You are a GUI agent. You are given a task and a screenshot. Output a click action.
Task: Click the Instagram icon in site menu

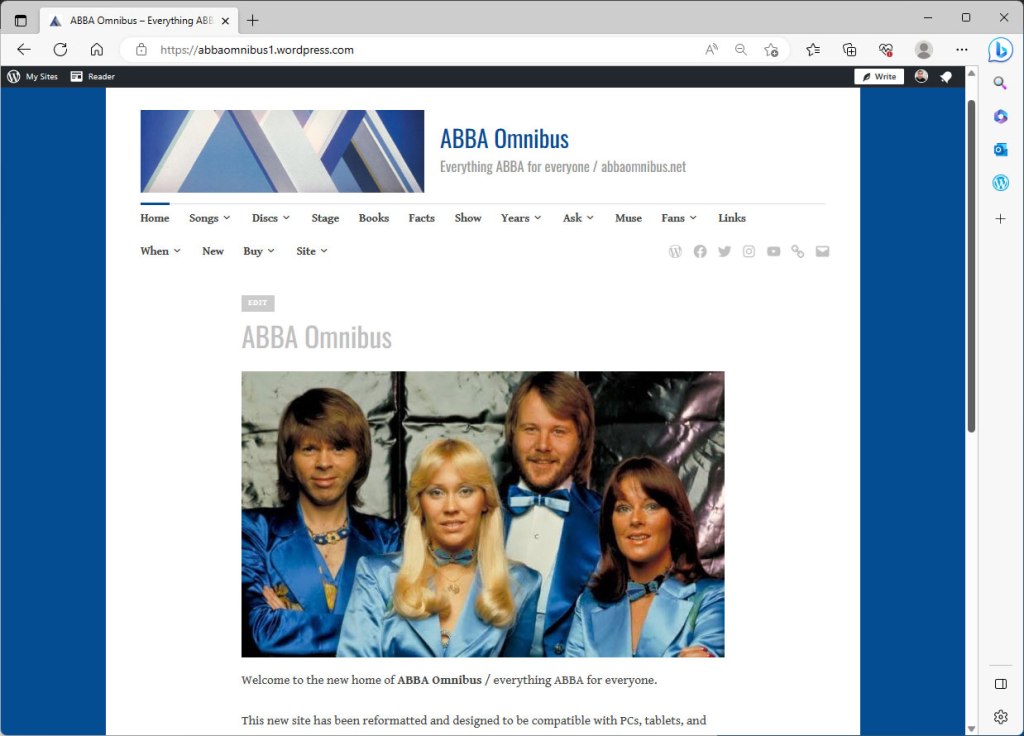[749, 252]
